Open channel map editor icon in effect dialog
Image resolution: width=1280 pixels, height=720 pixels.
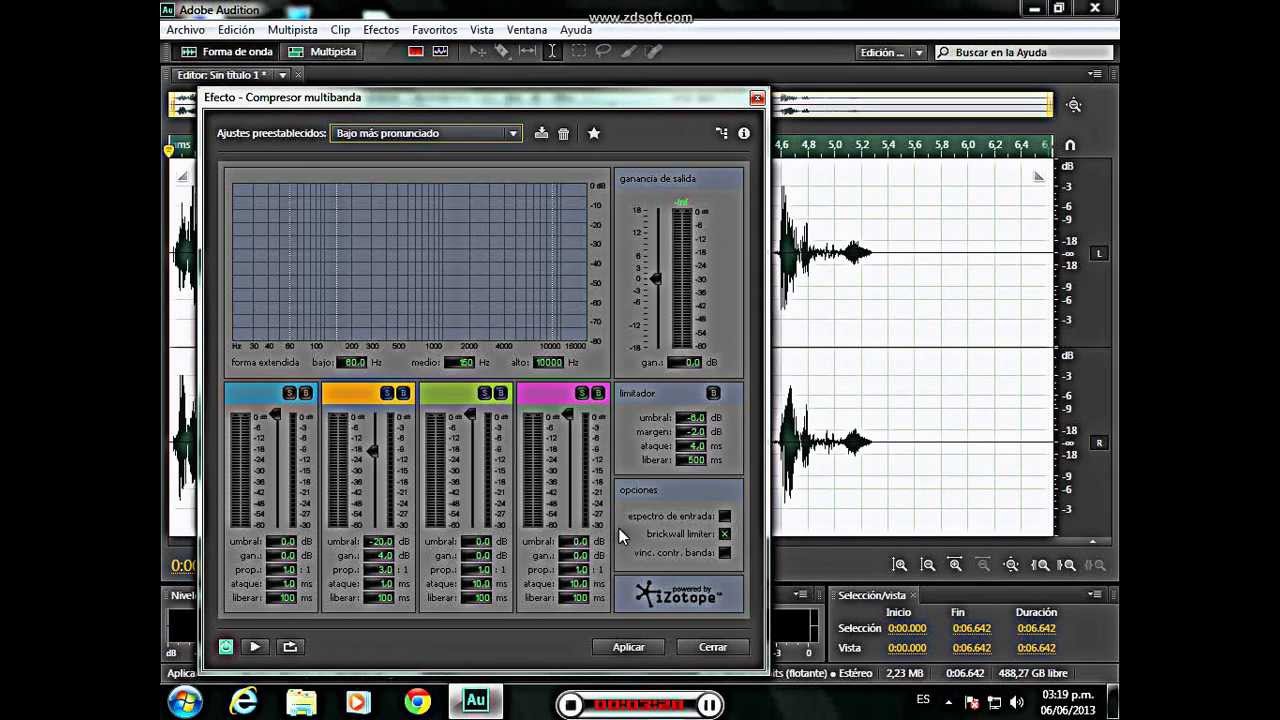tap(722, 133)
